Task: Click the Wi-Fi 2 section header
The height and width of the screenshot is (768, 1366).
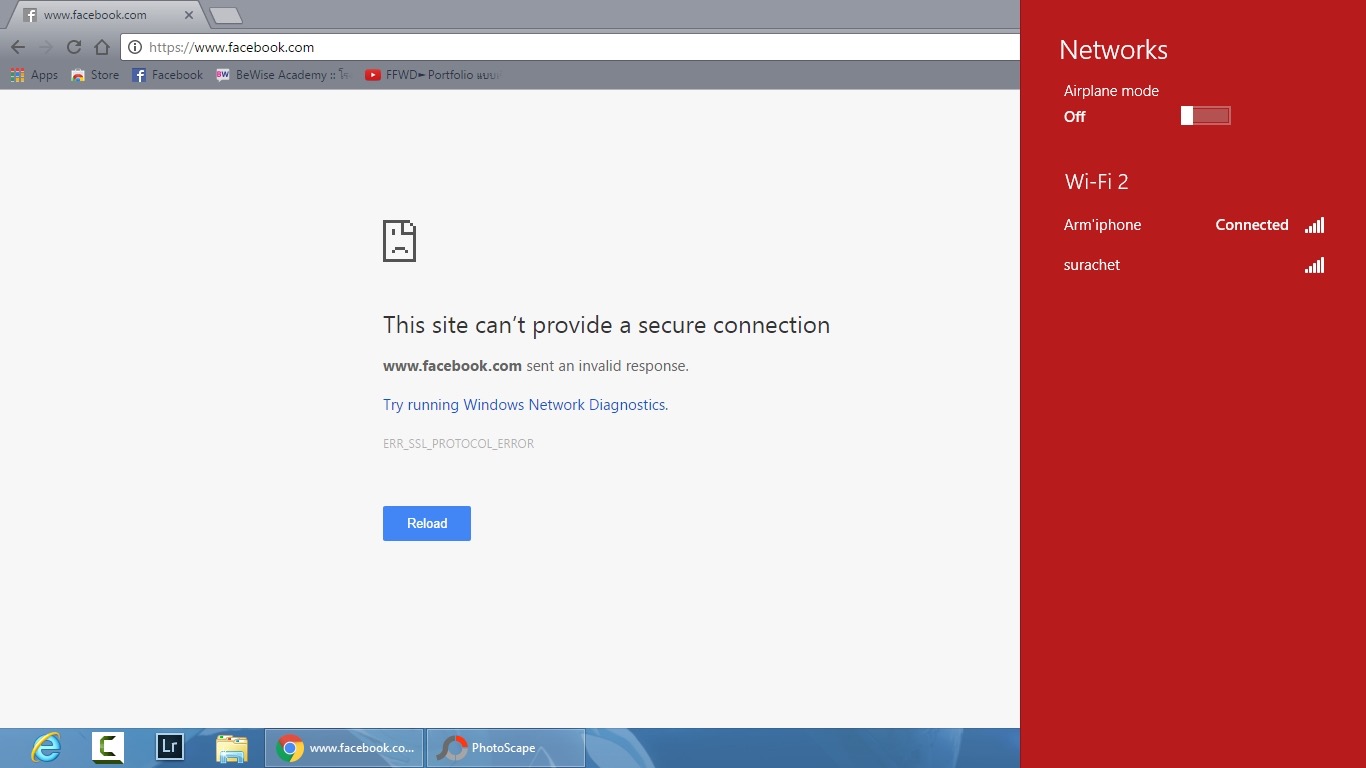Action: [1096, 182]
